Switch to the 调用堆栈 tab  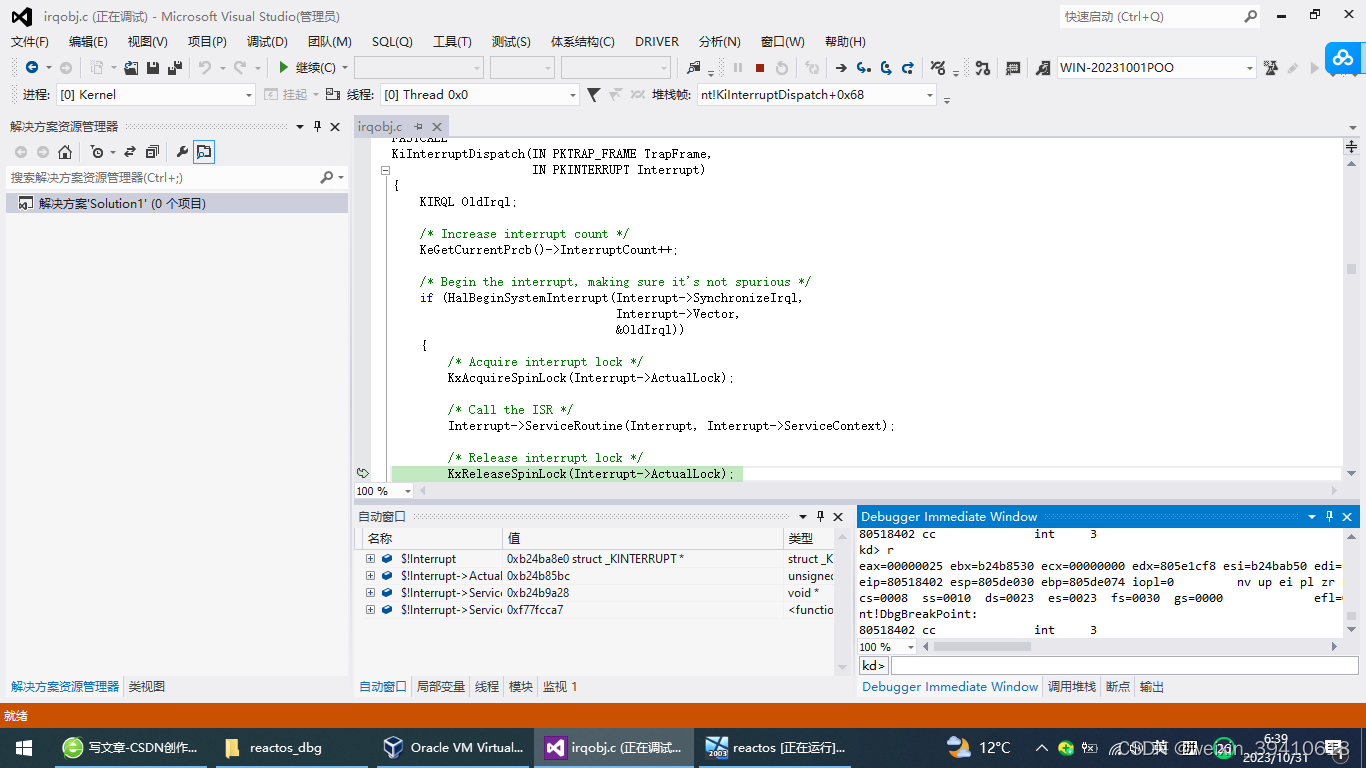tap(1072, 686)
